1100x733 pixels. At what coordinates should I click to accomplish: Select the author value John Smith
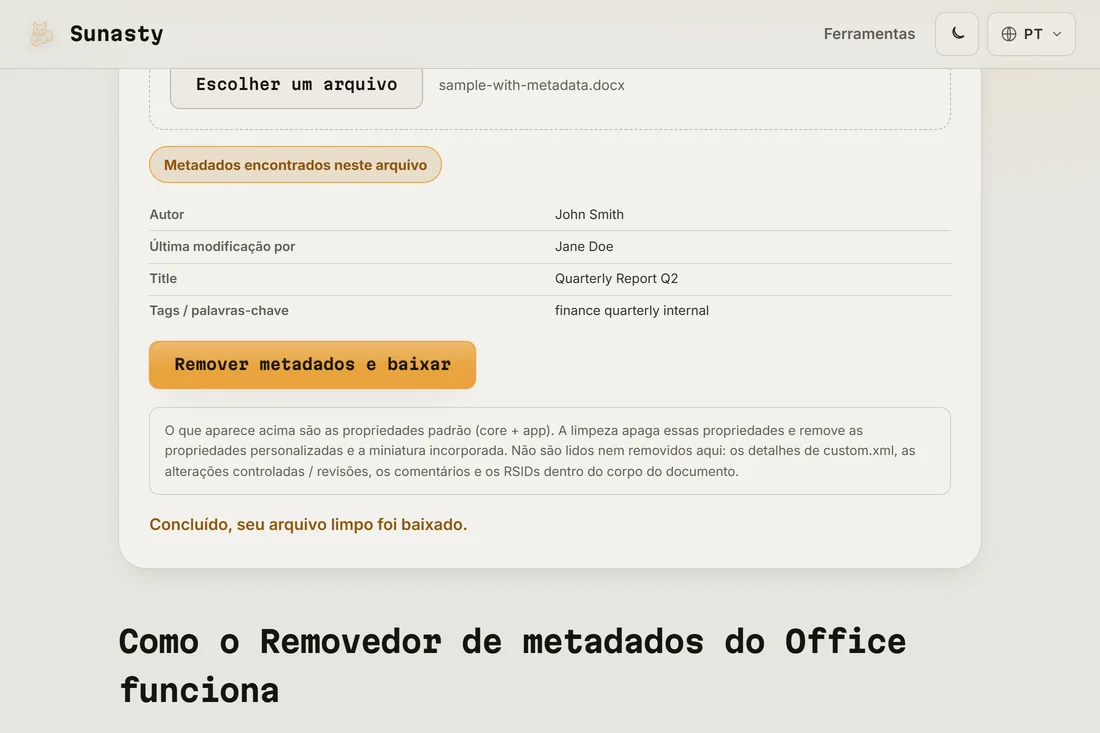pos(589,215)
